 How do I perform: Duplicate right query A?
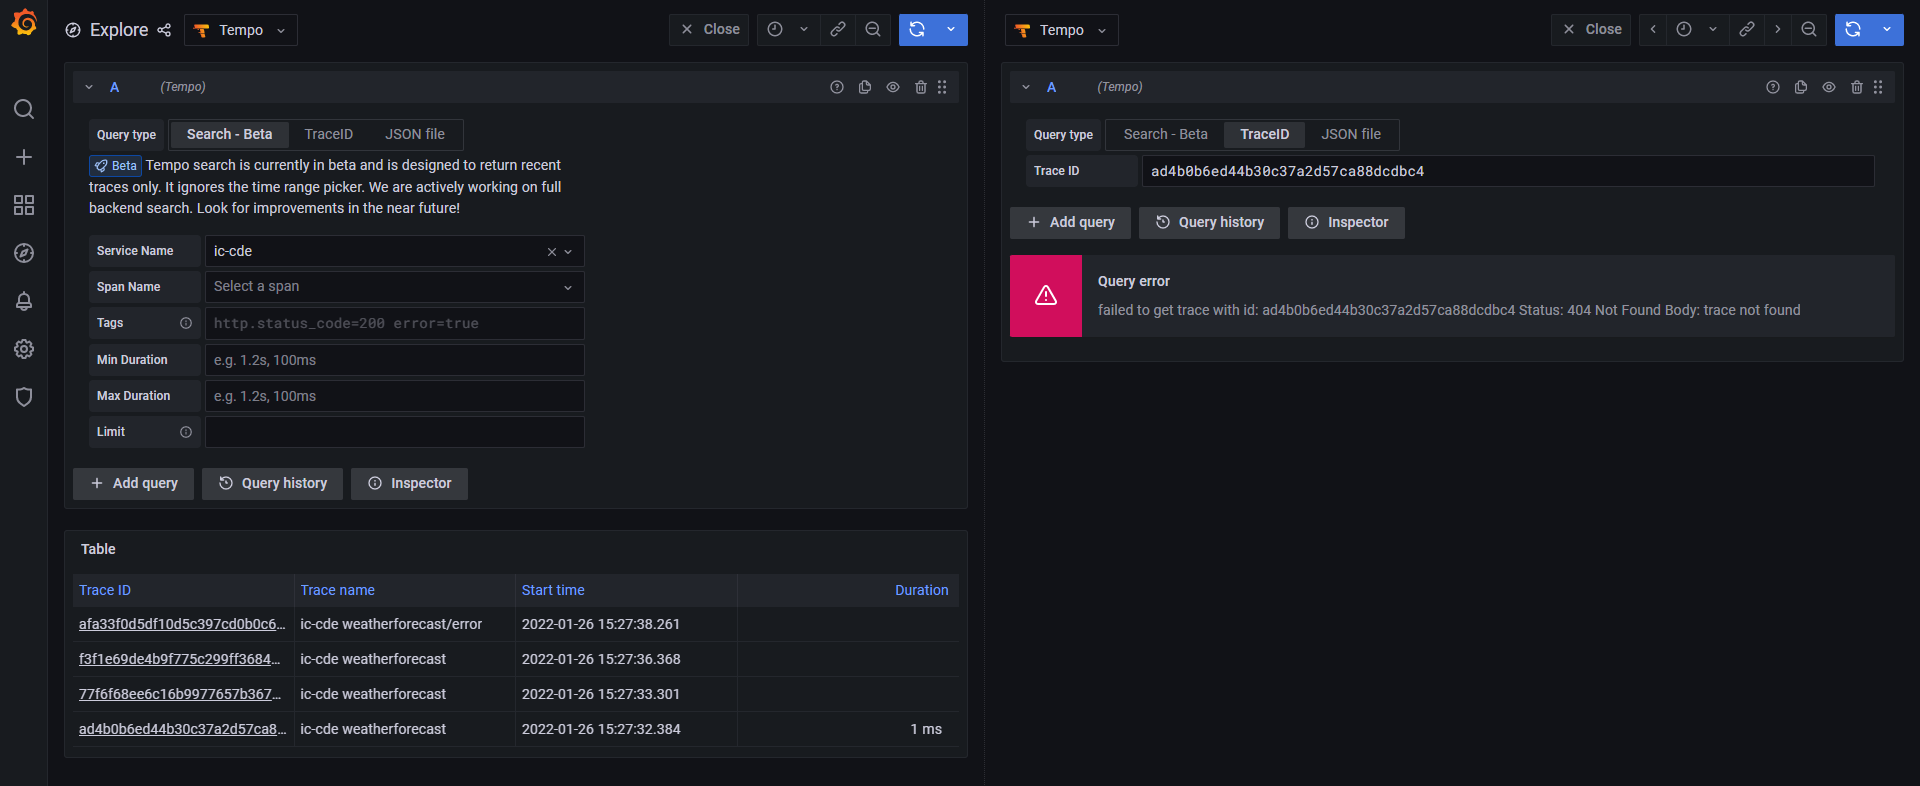tap(1801, 87)
